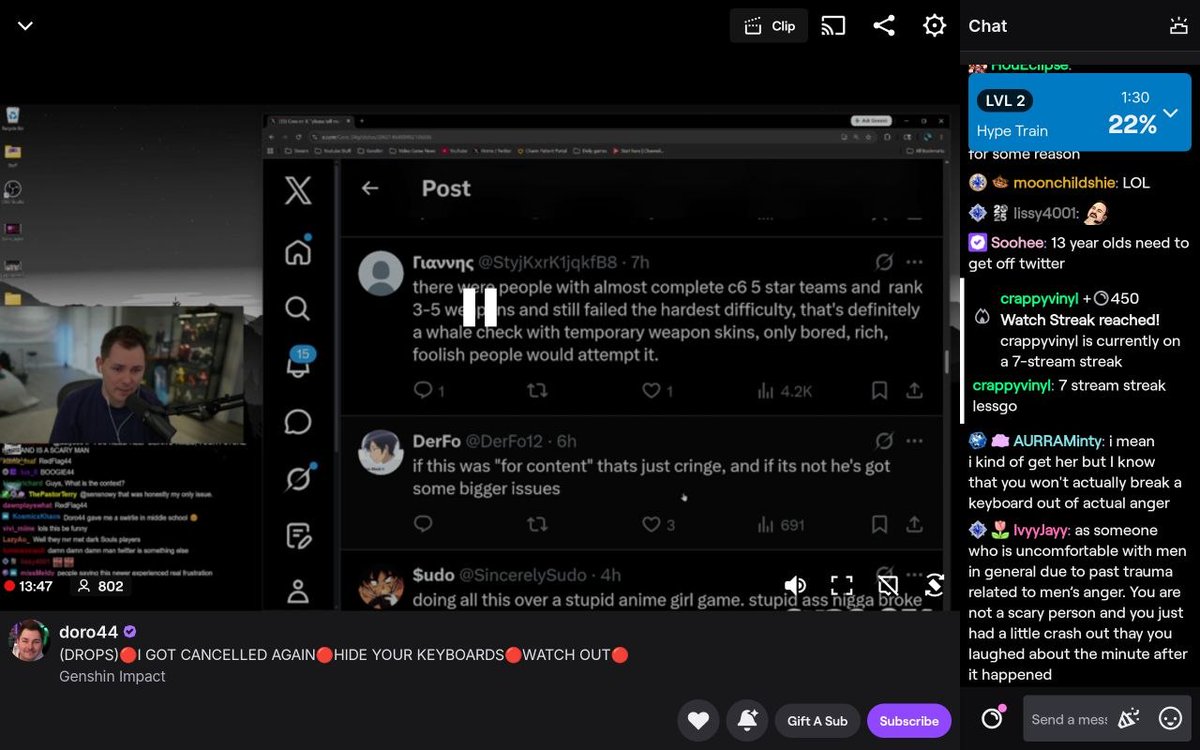
Task: Toggle notifications with the bell icon
Action: 747,720
